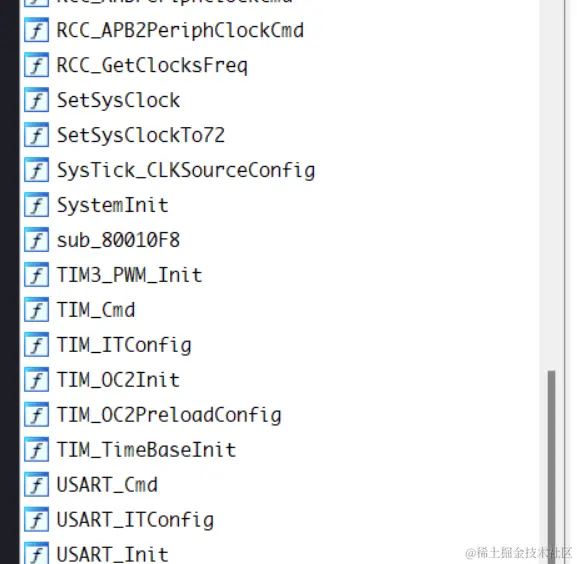Select SetSysClockTo72 in the function list

141,135
